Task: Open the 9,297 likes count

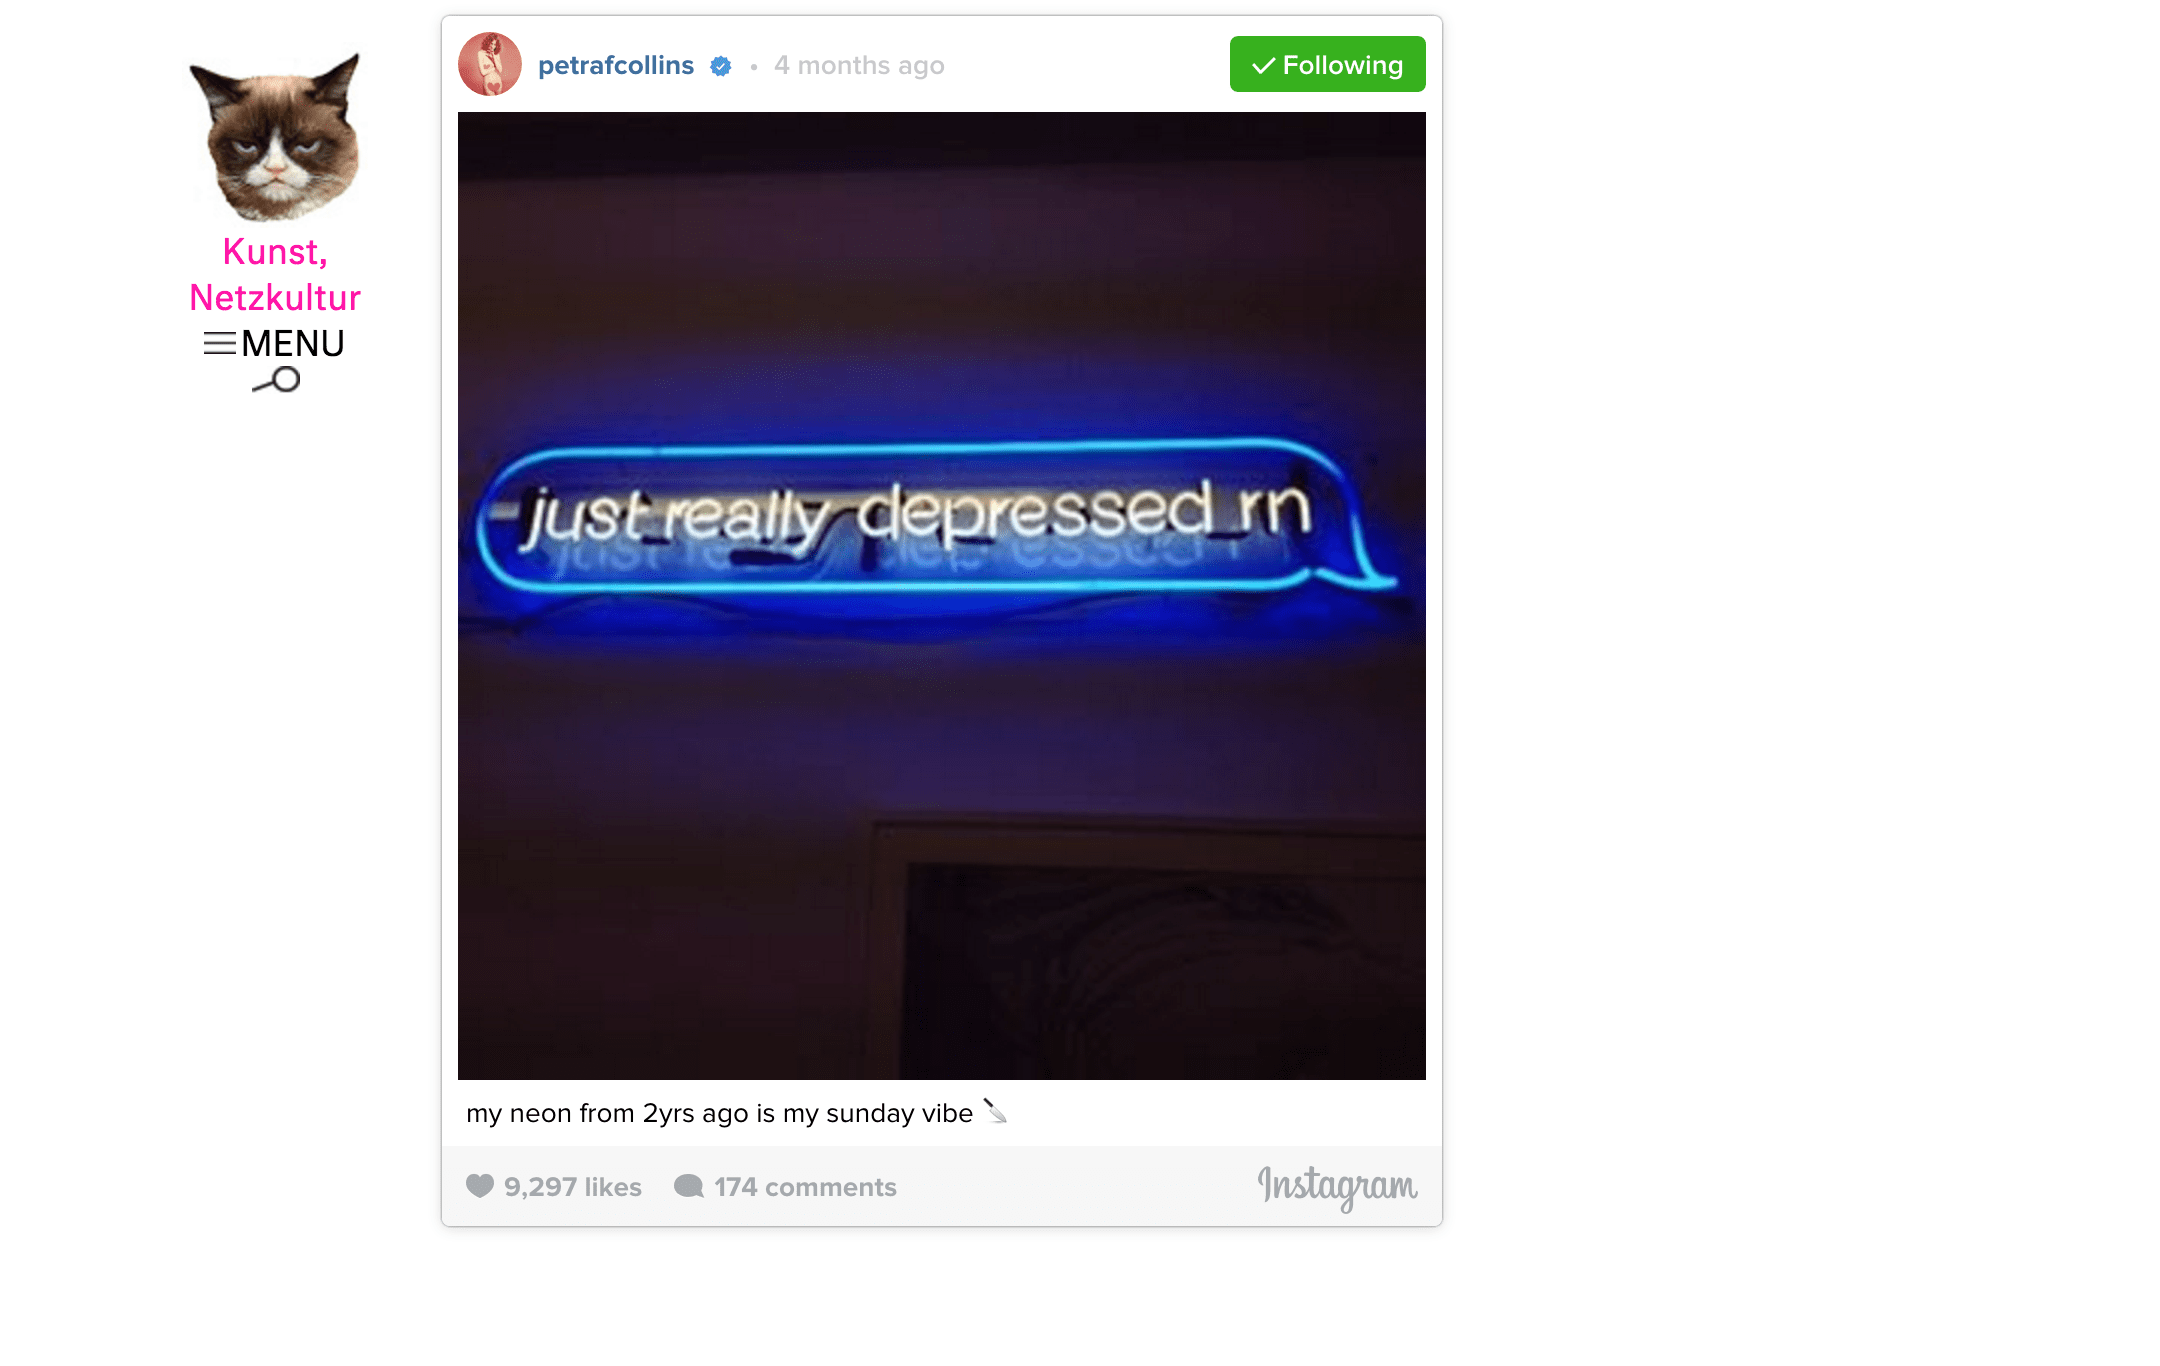Action: (573, 1187)
